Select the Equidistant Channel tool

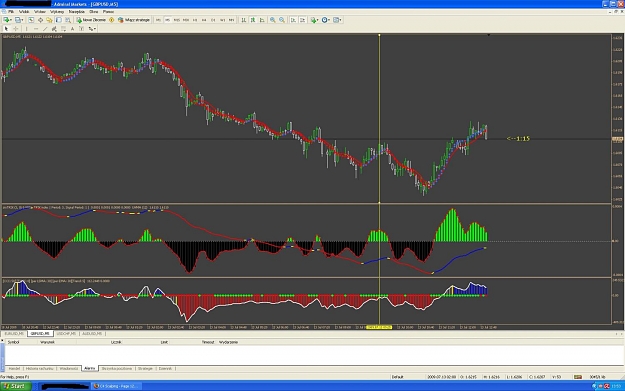point(54,29)
